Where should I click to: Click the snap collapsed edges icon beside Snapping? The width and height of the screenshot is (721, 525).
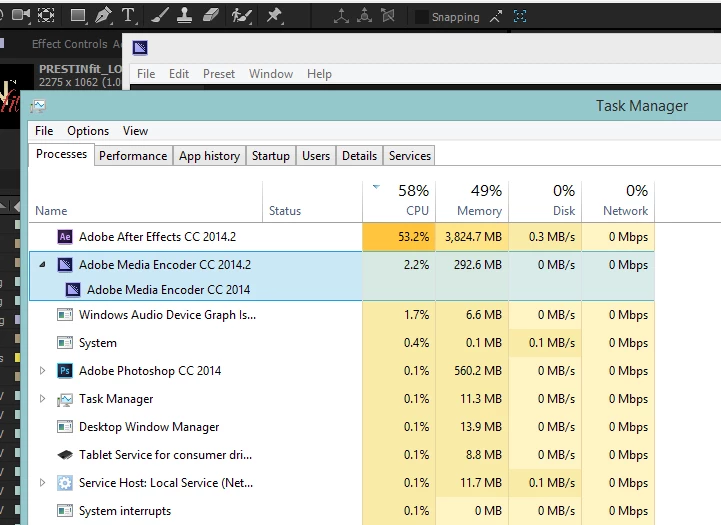pyautogui.click(x=496, y=17)
